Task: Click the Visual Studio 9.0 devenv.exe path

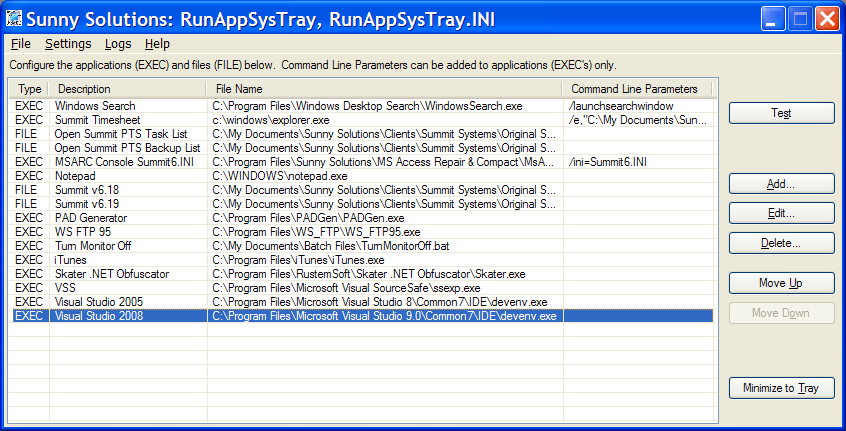Action: click(x=384, y=317)
